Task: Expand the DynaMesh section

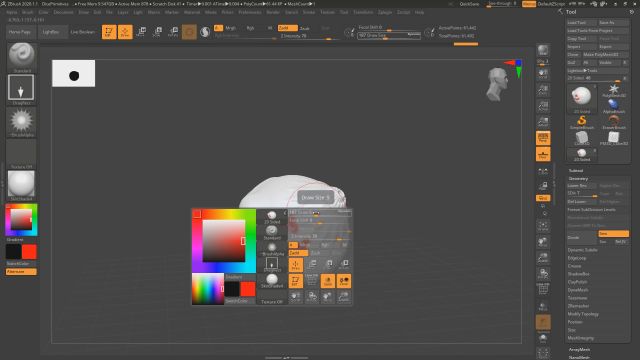Action: [578, 290]
